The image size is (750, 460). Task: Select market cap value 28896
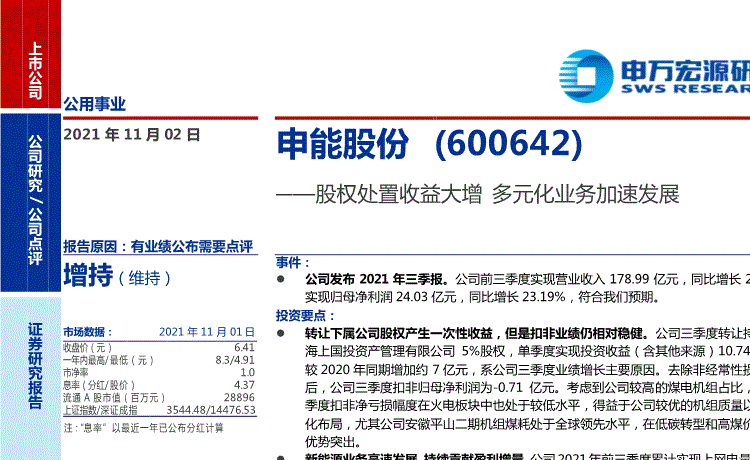239,397
